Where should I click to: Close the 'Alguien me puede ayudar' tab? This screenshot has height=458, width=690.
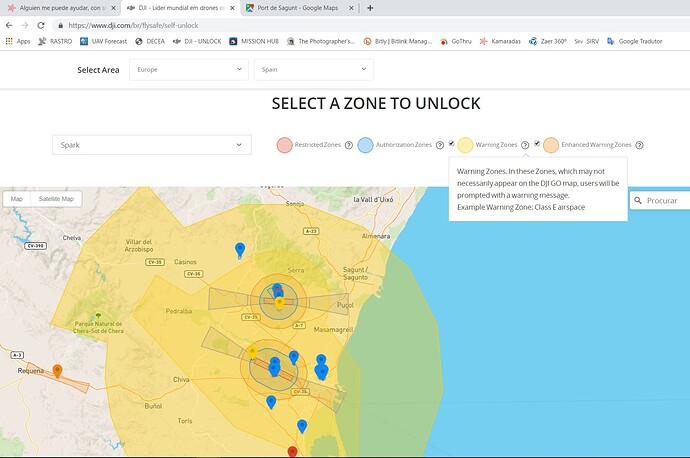click(x=113, y=8)
